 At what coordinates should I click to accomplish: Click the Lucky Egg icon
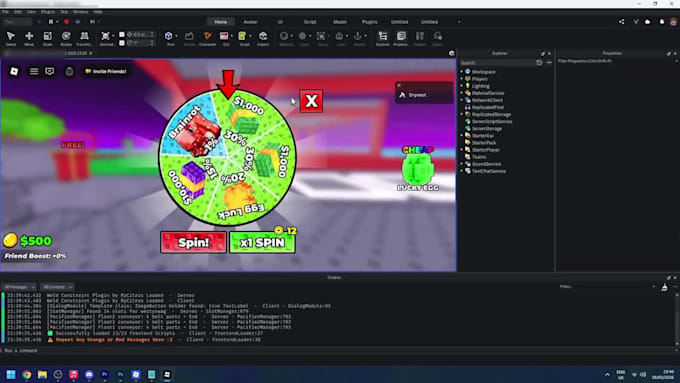tap(417, 169)
